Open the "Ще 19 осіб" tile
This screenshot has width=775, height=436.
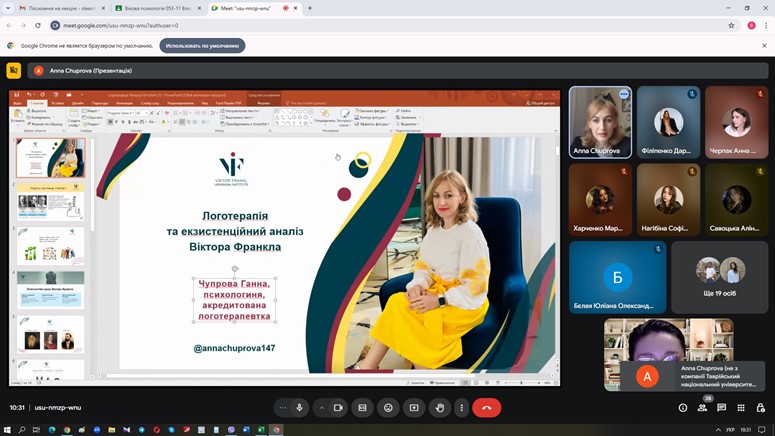(720, 277)
